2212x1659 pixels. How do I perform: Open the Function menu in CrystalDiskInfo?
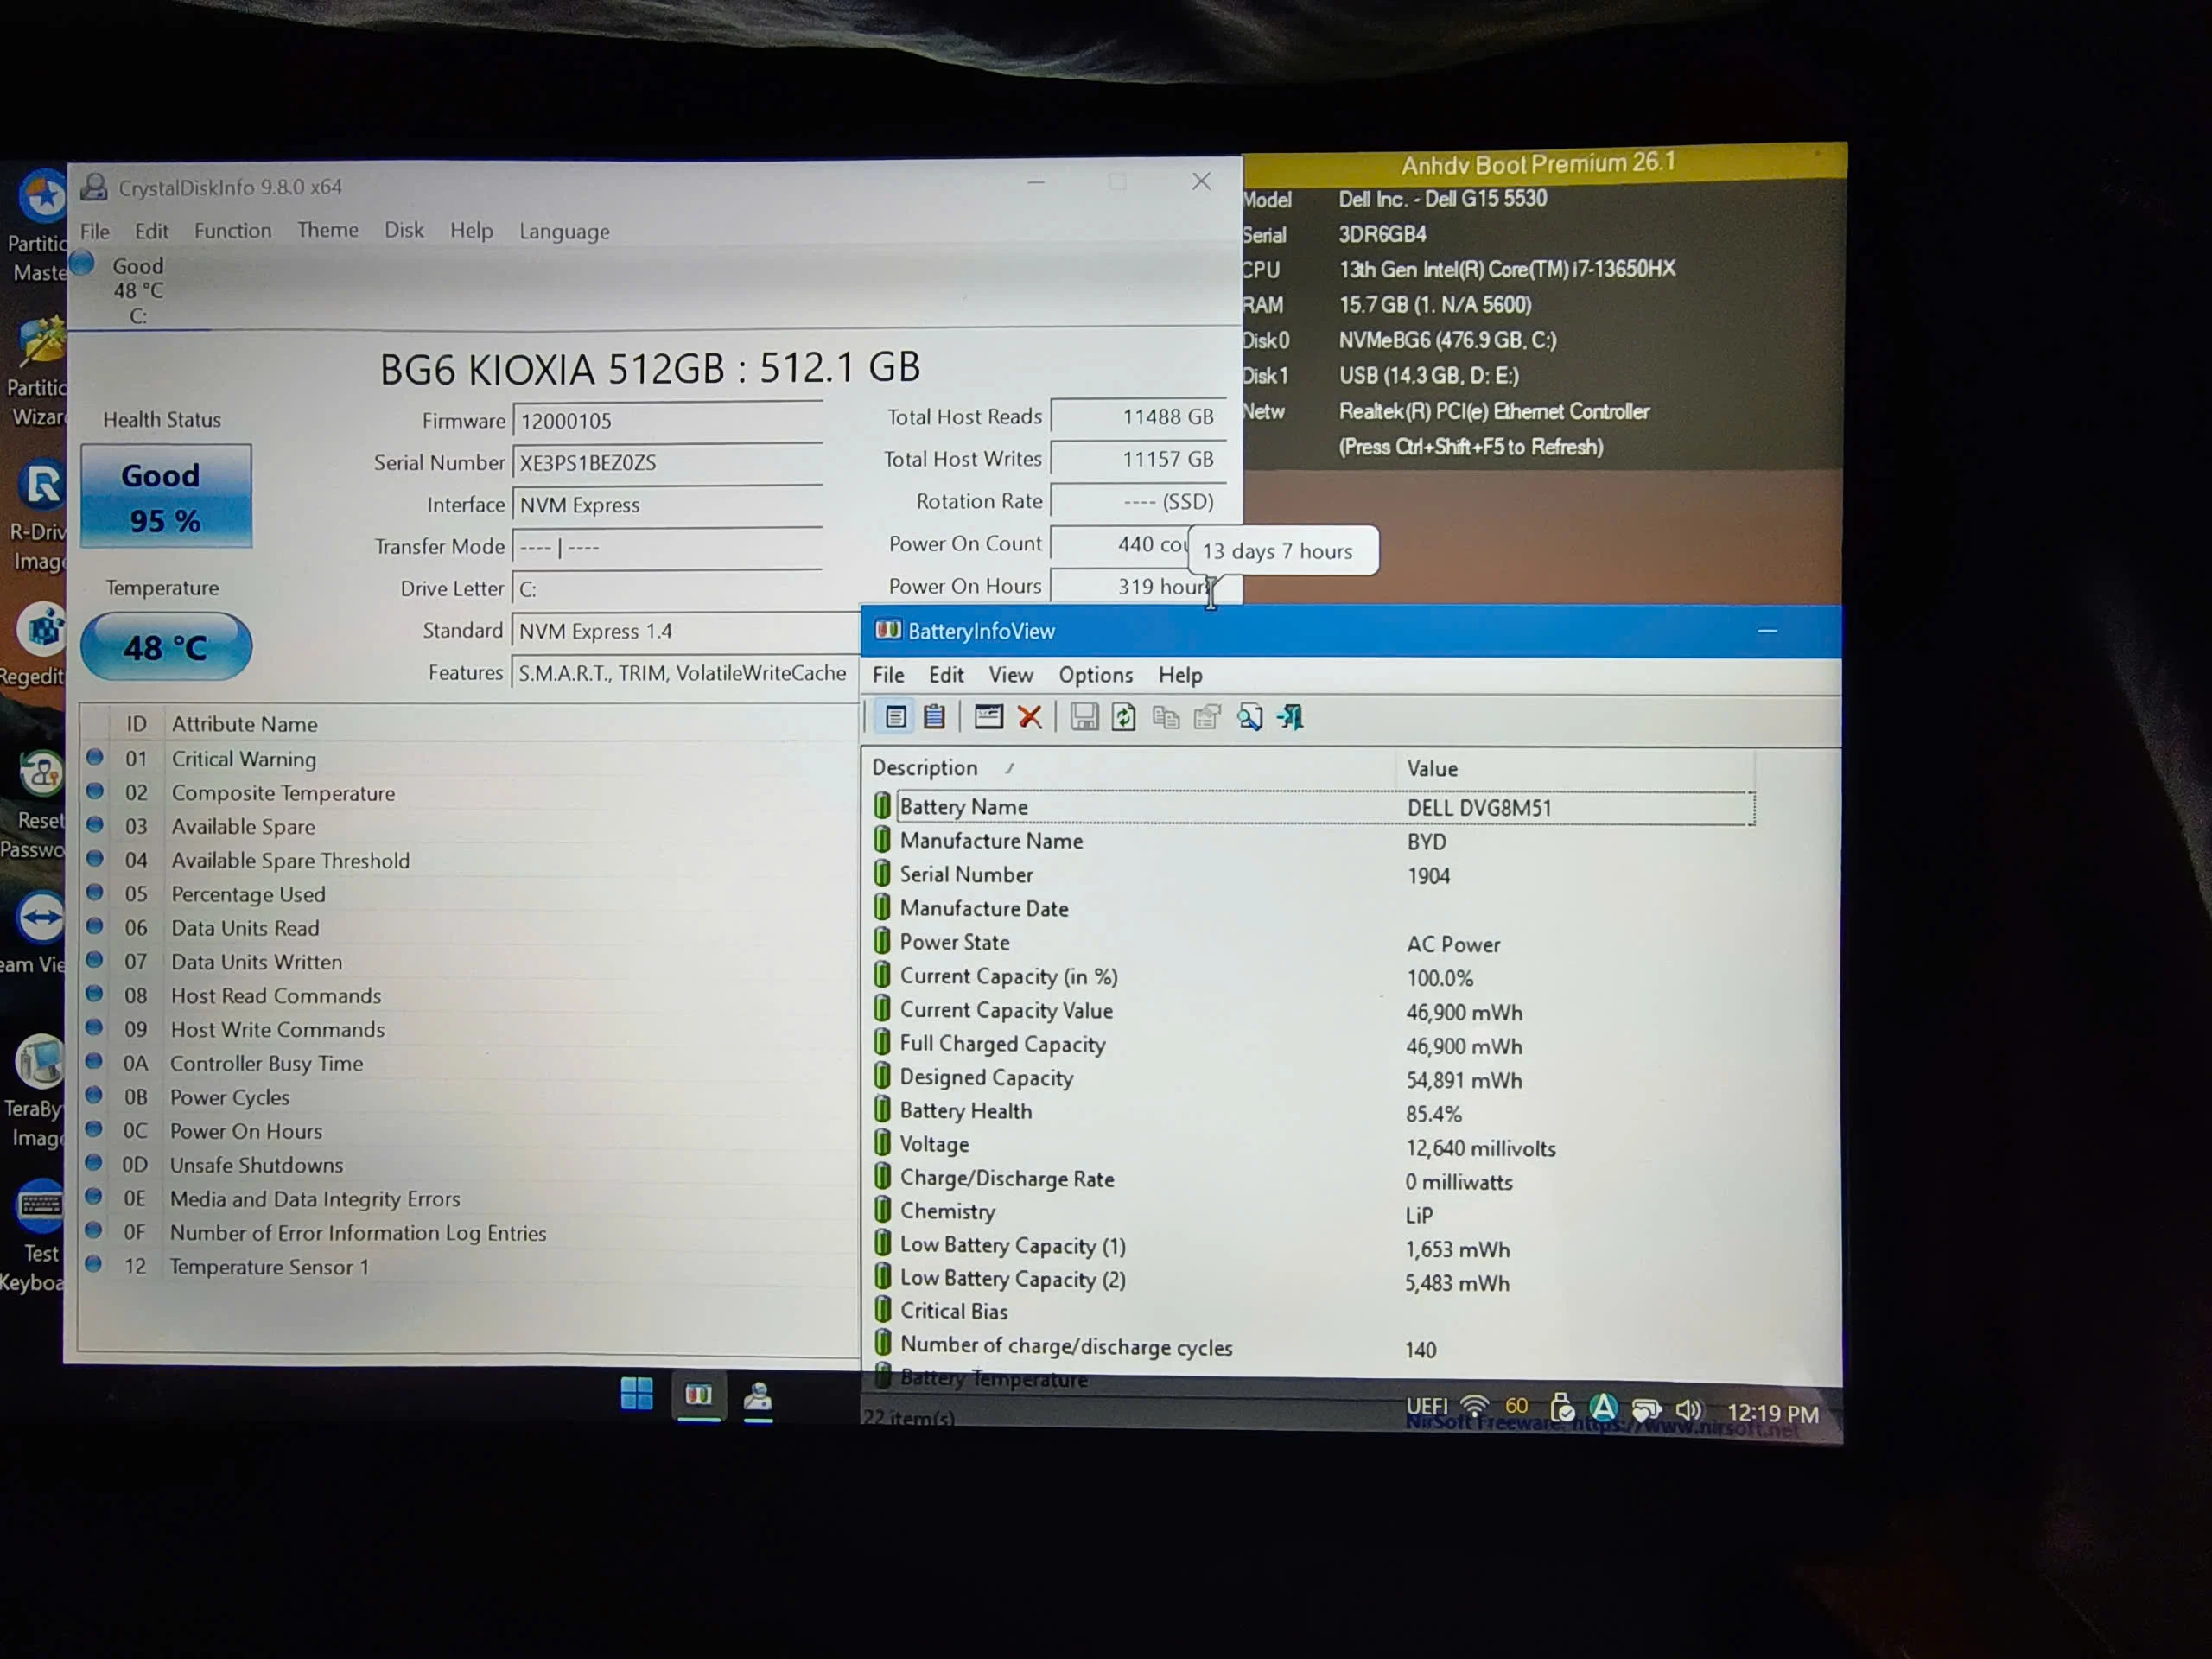[233, 231]
